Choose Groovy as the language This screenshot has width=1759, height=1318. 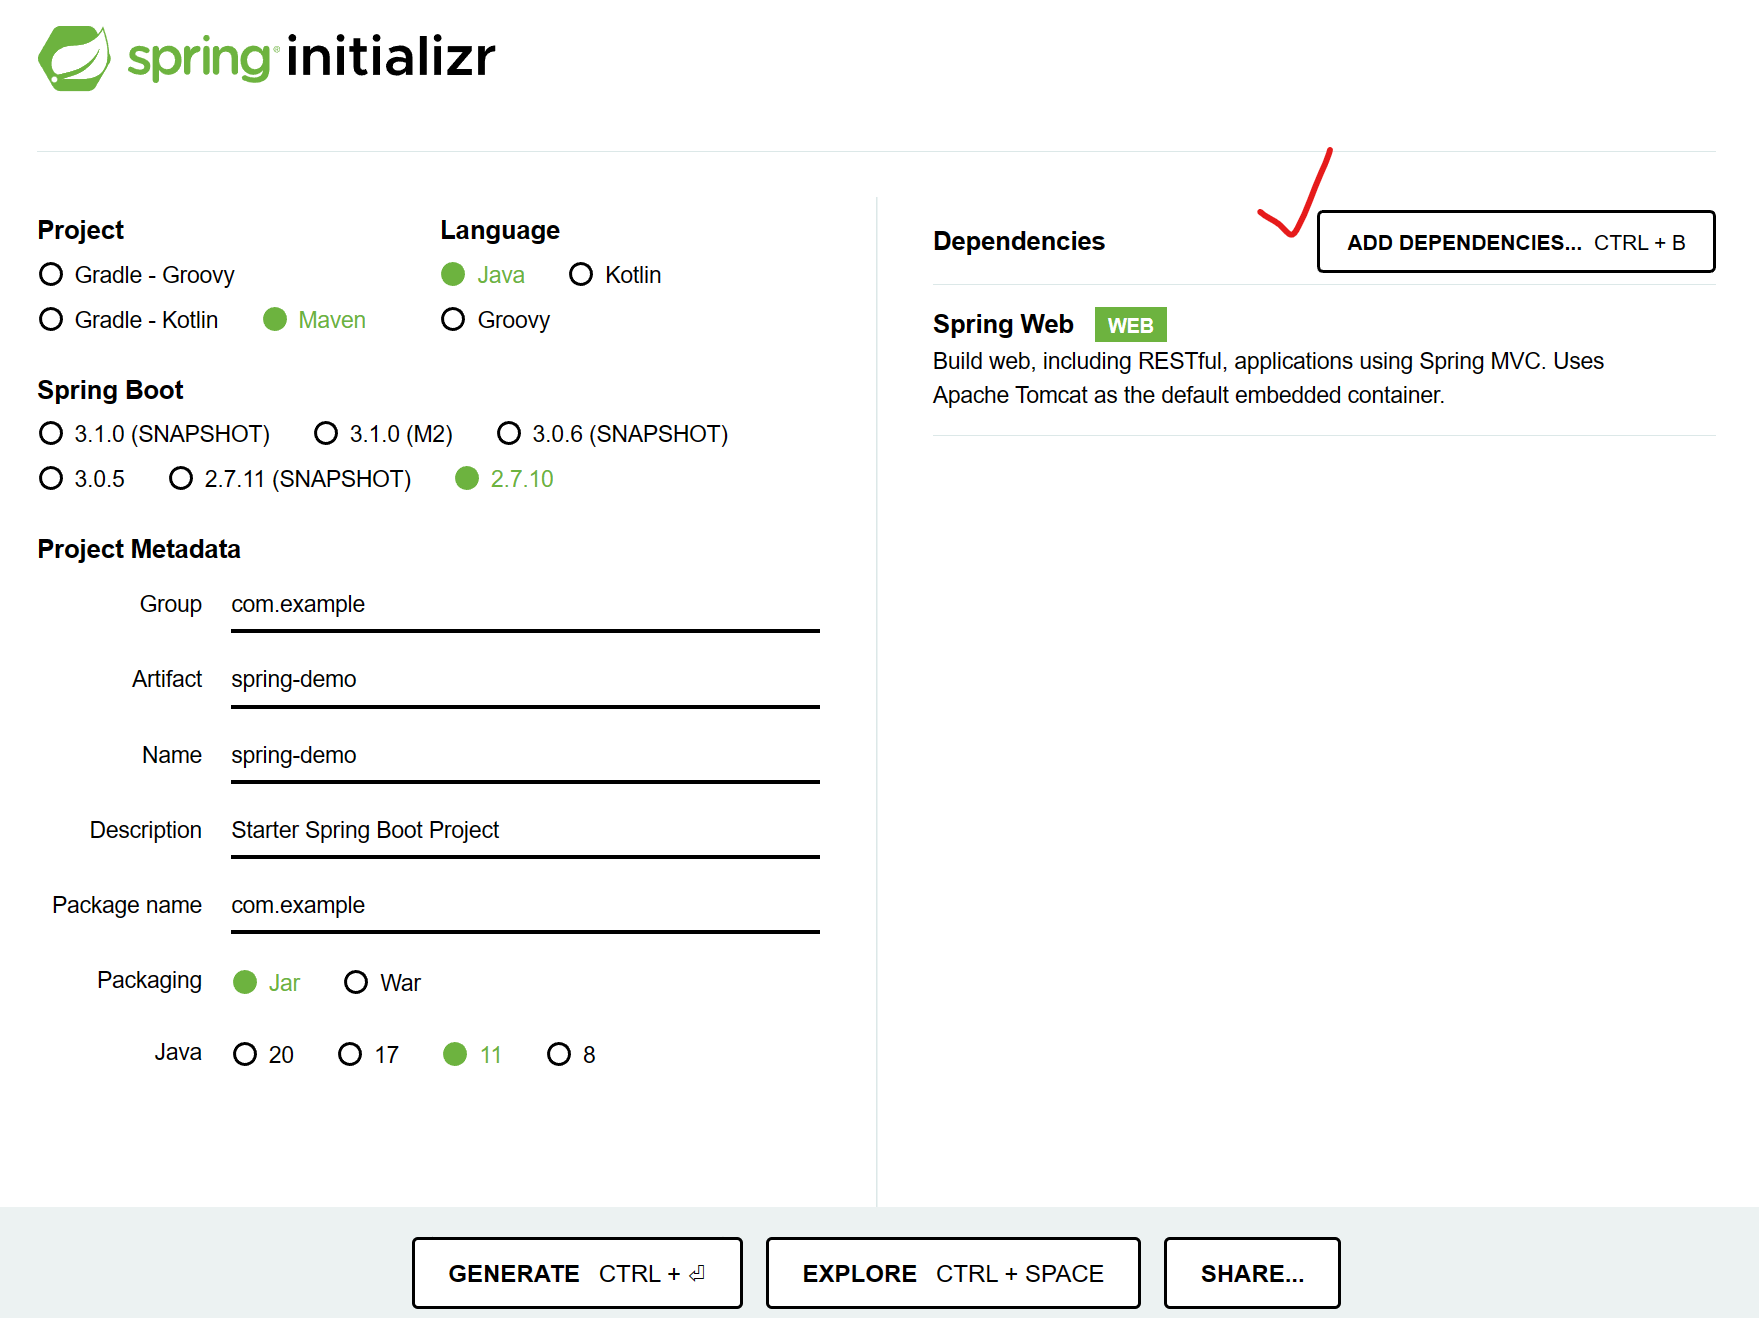496,320
